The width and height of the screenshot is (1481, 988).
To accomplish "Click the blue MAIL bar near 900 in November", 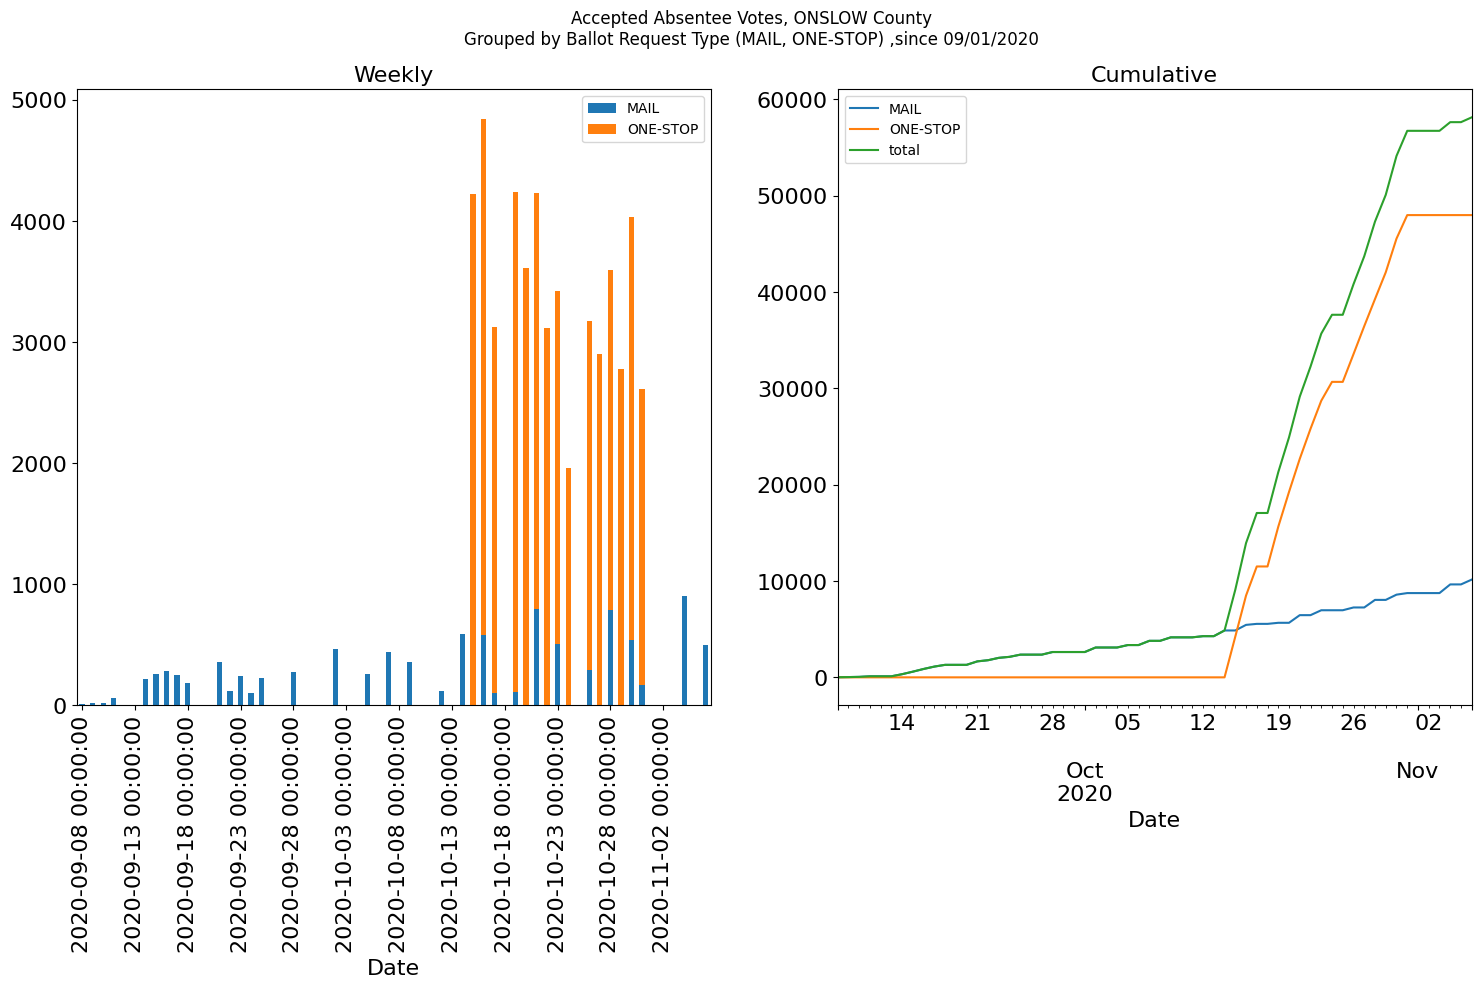I will (685, 651).
